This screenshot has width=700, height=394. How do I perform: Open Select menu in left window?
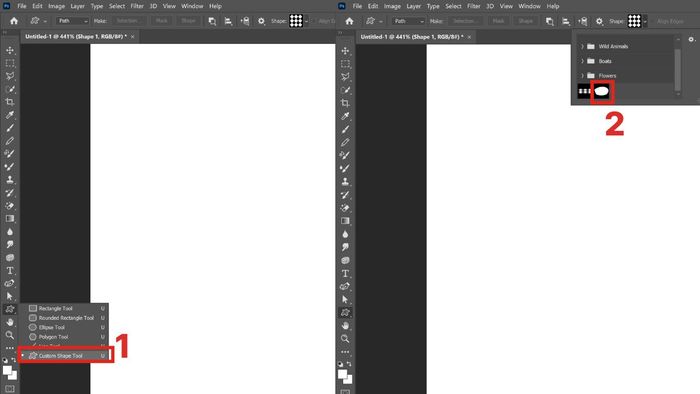pyautogui.click(x=117, y=6)
